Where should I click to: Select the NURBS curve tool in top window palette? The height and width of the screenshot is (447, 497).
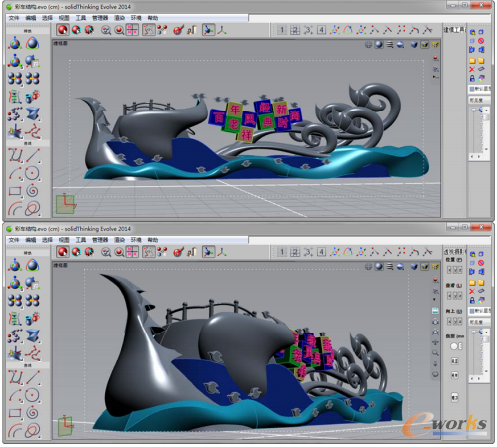tap(15, 156)
